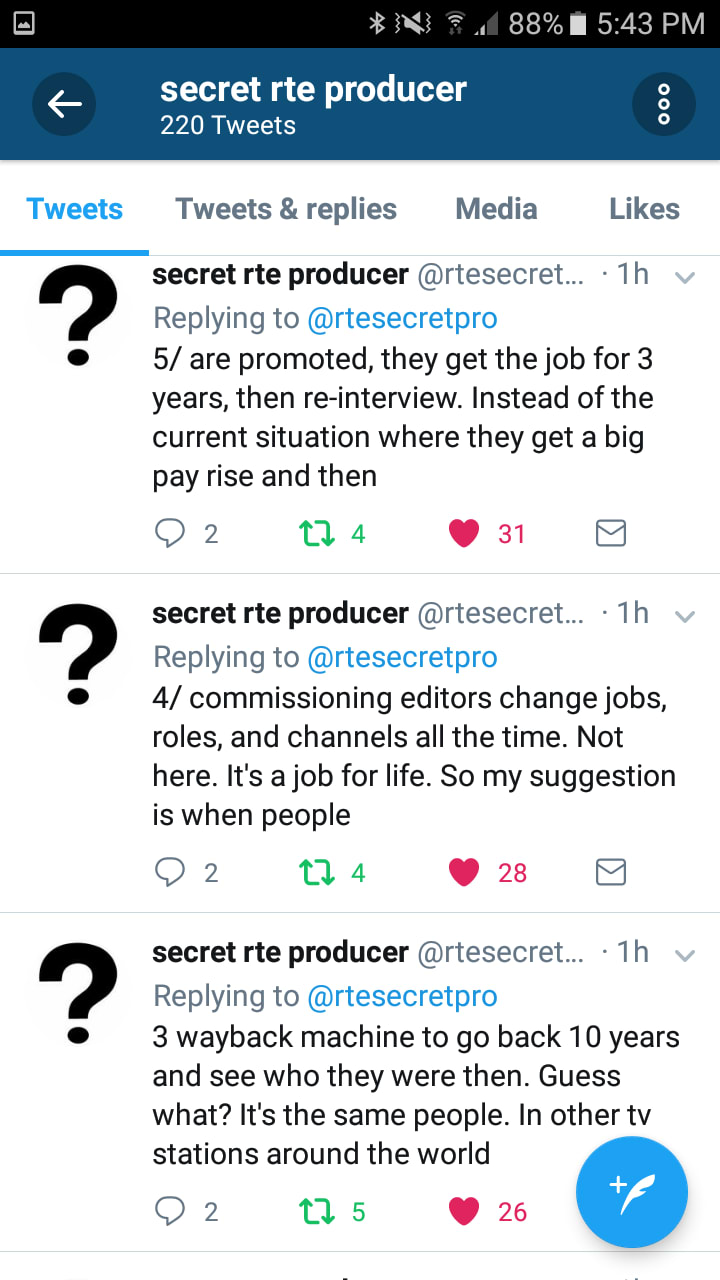Retweet the 5/ tweet
The image size is (720, 1280).
[317, 534]
